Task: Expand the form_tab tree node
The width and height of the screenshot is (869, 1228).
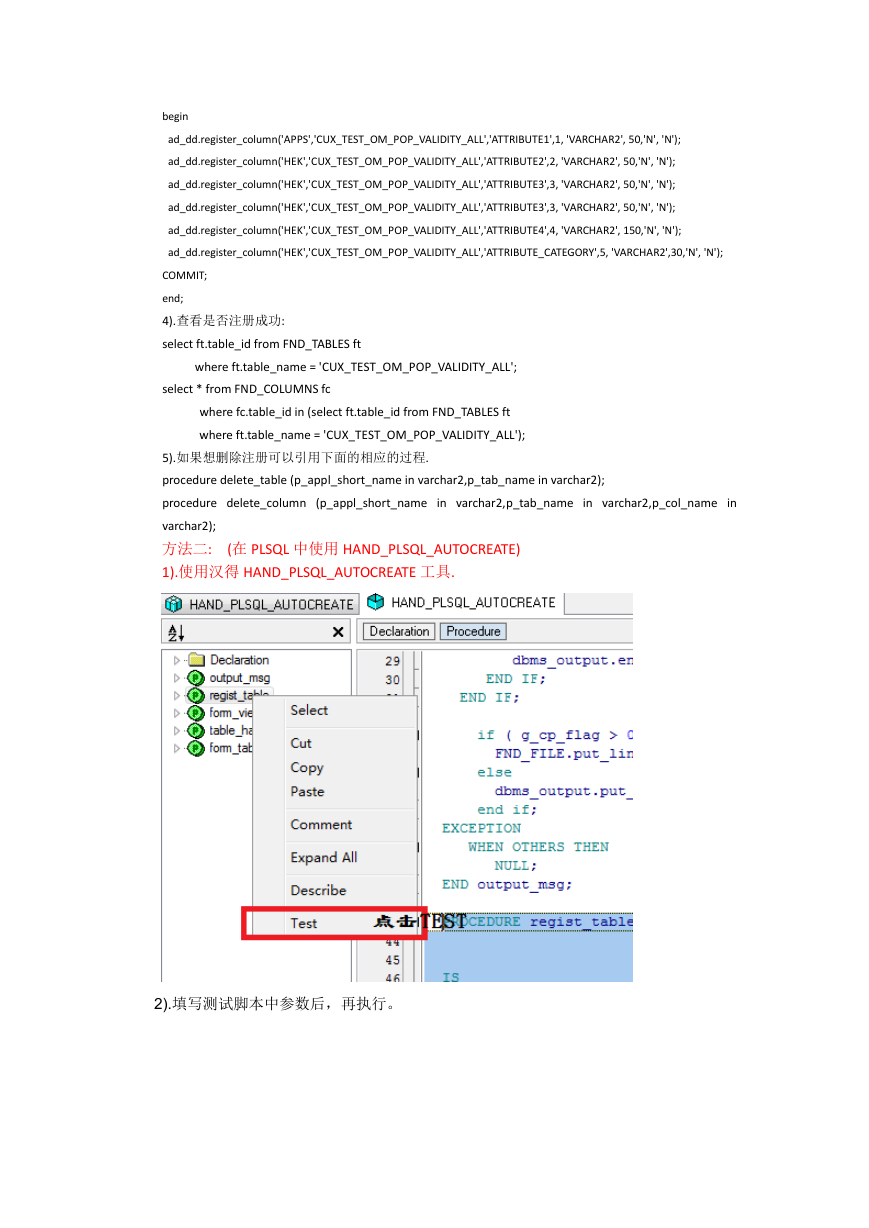Action: click(x=177, y=748)
